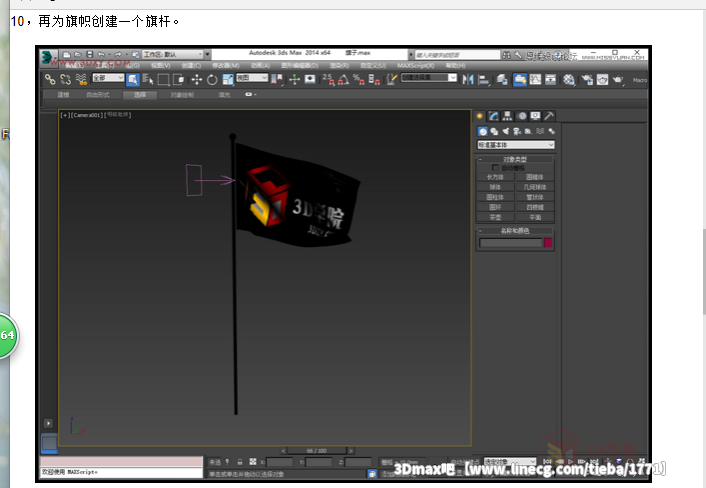Click the time slider showing 66 / 100

click(317, 451)
